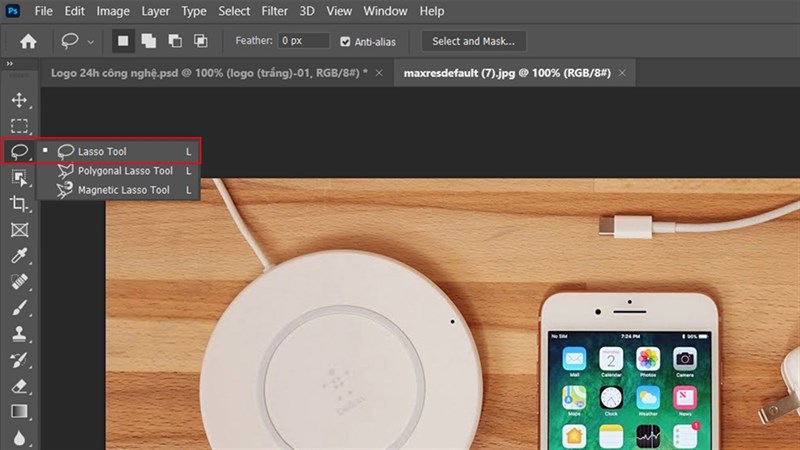
Task: Select the Move tool
Action: (19, 100)
